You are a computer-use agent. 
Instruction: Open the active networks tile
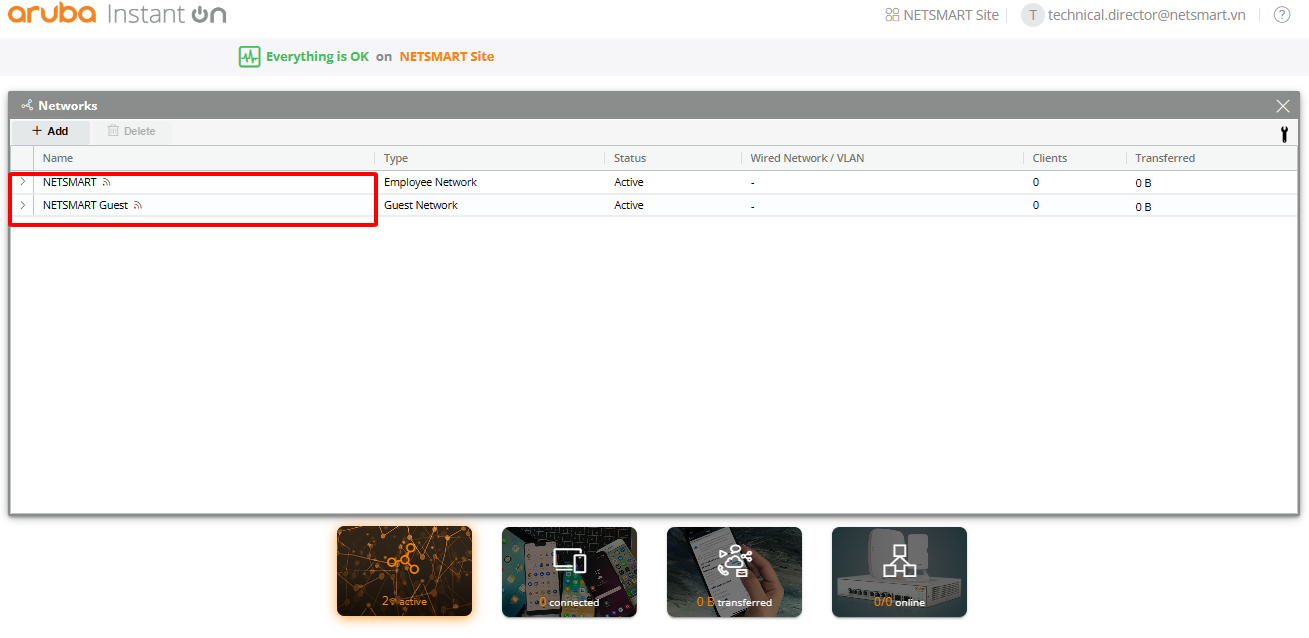point(404,572)
